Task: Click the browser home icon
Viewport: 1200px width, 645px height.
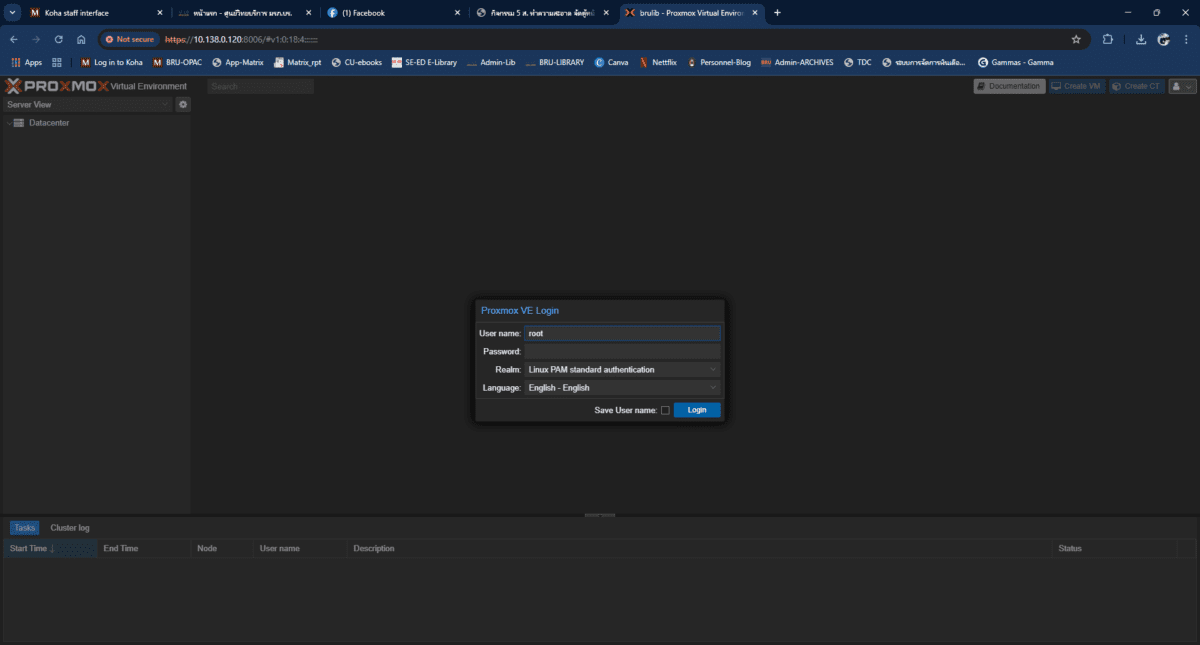Action: coord(81,39)
